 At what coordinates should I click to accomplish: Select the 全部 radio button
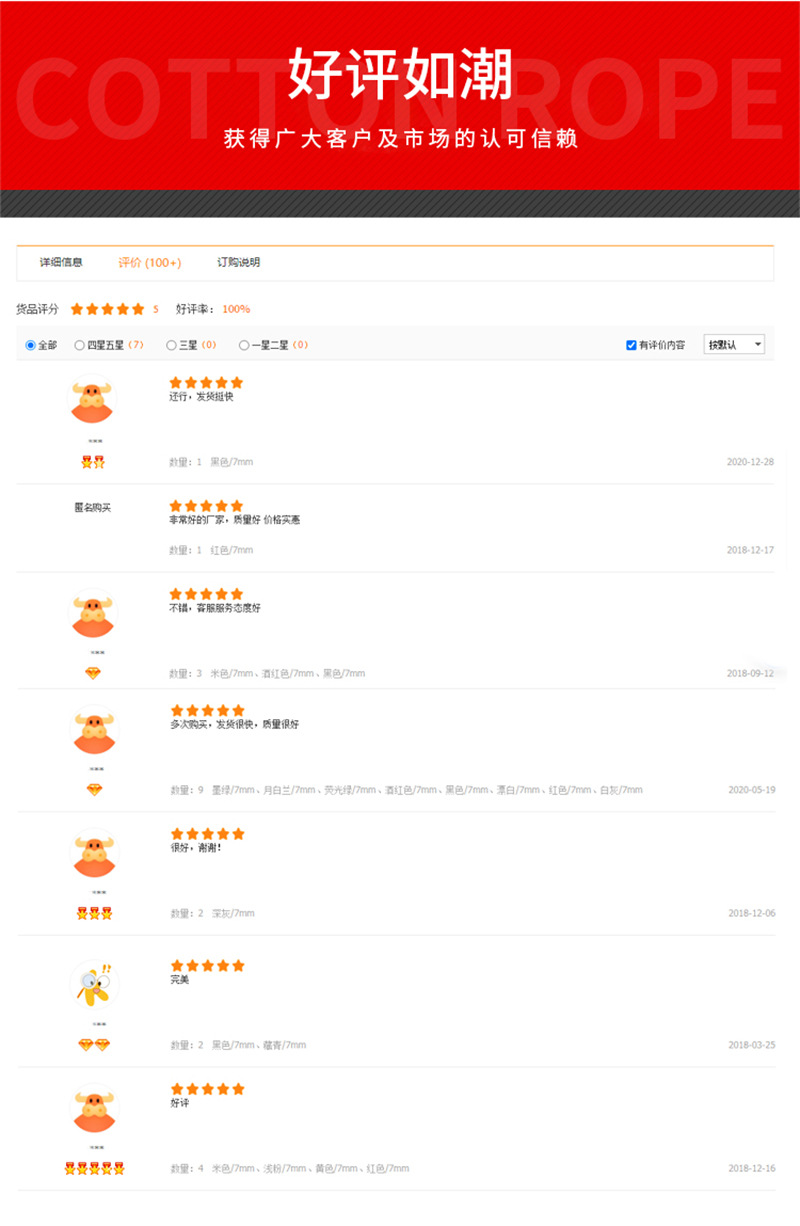(30, 345)
